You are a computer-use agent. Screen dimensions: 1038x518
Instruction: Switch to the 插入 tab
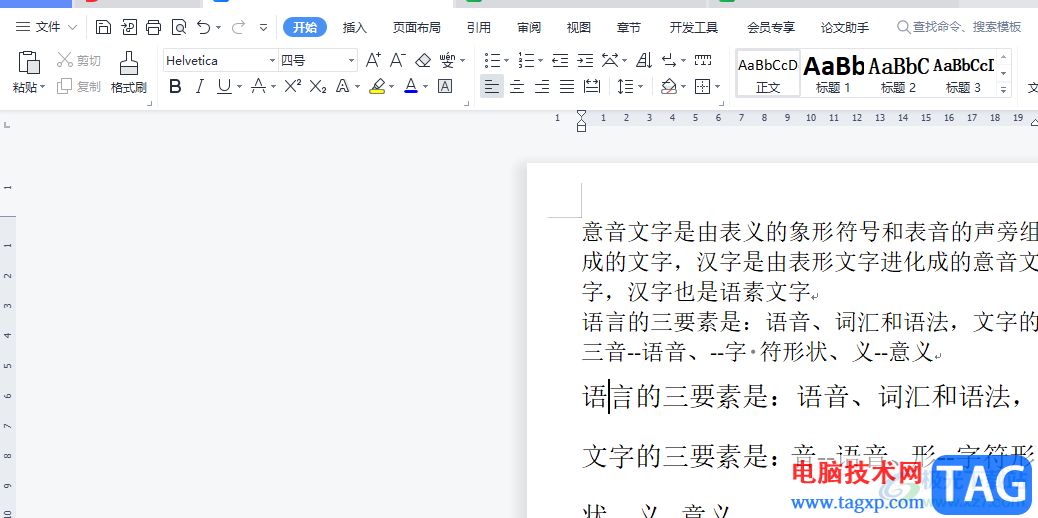point(355,28)
